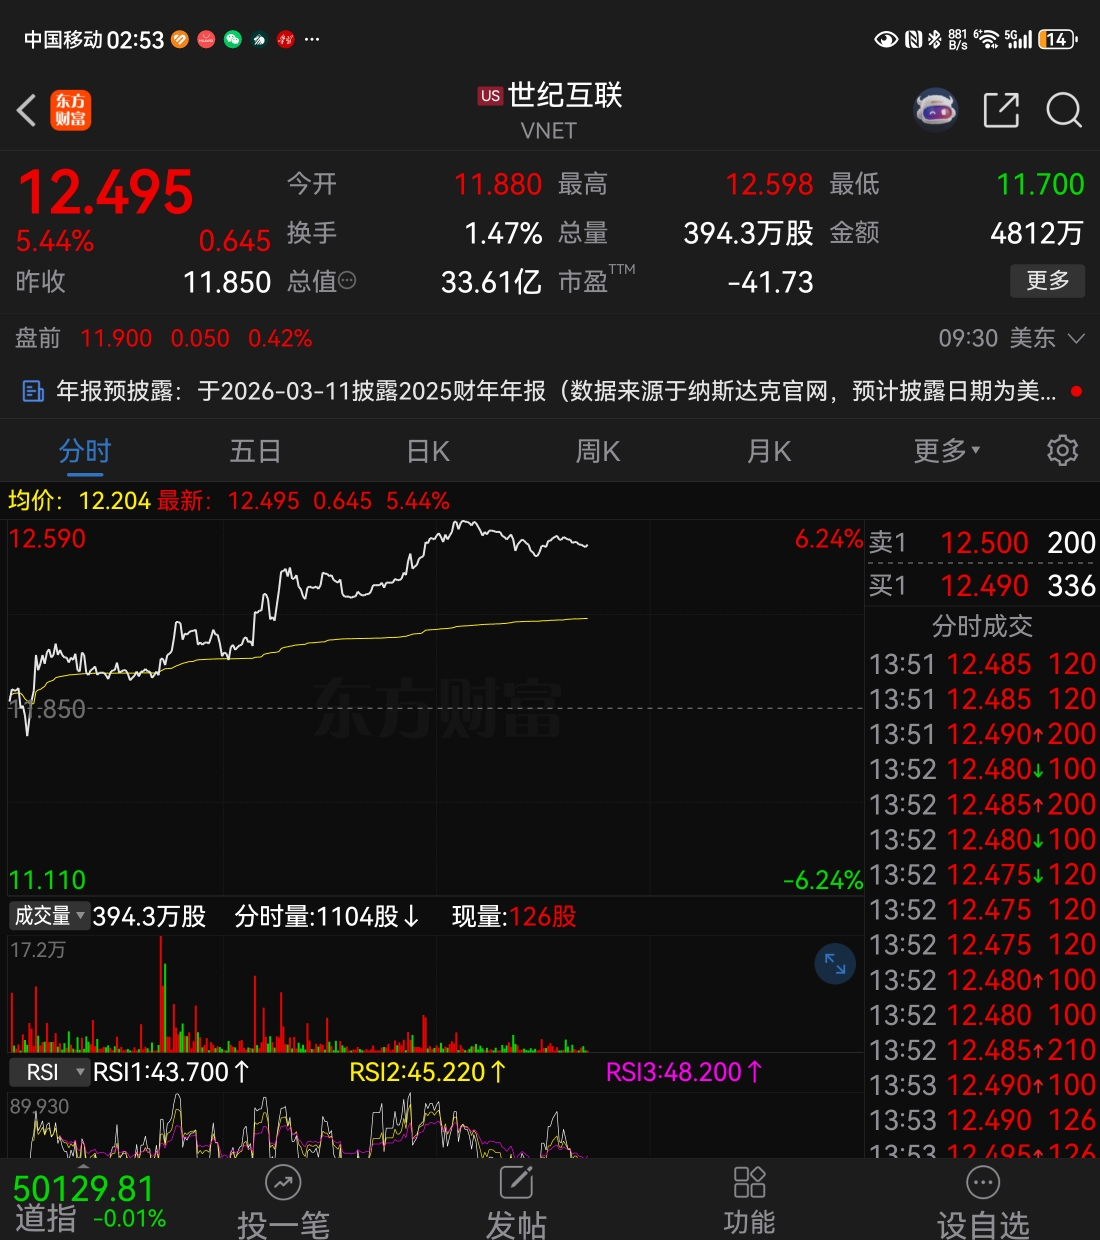Open the 成交量 indicator dropdown
Screen dimensions: 1100x1240
48,916
